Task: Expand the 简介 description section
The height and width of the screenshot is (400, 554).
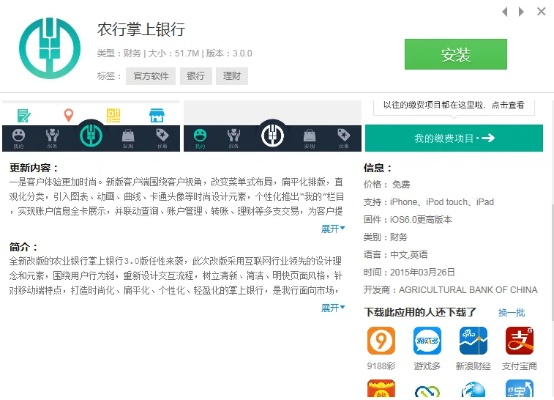Action: [333, 308]
